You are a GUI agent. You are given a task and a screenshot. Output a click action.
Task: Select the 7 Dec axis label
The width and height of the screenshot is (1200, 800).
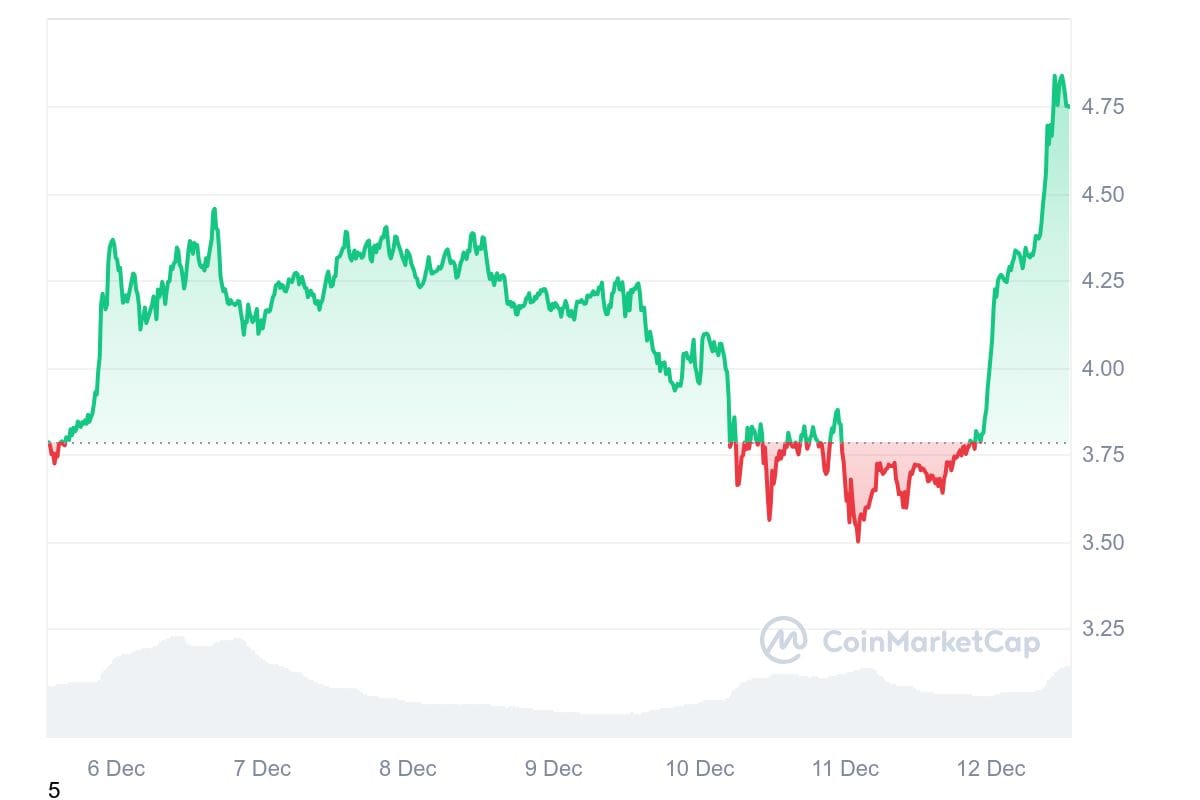tap(262, 768)
